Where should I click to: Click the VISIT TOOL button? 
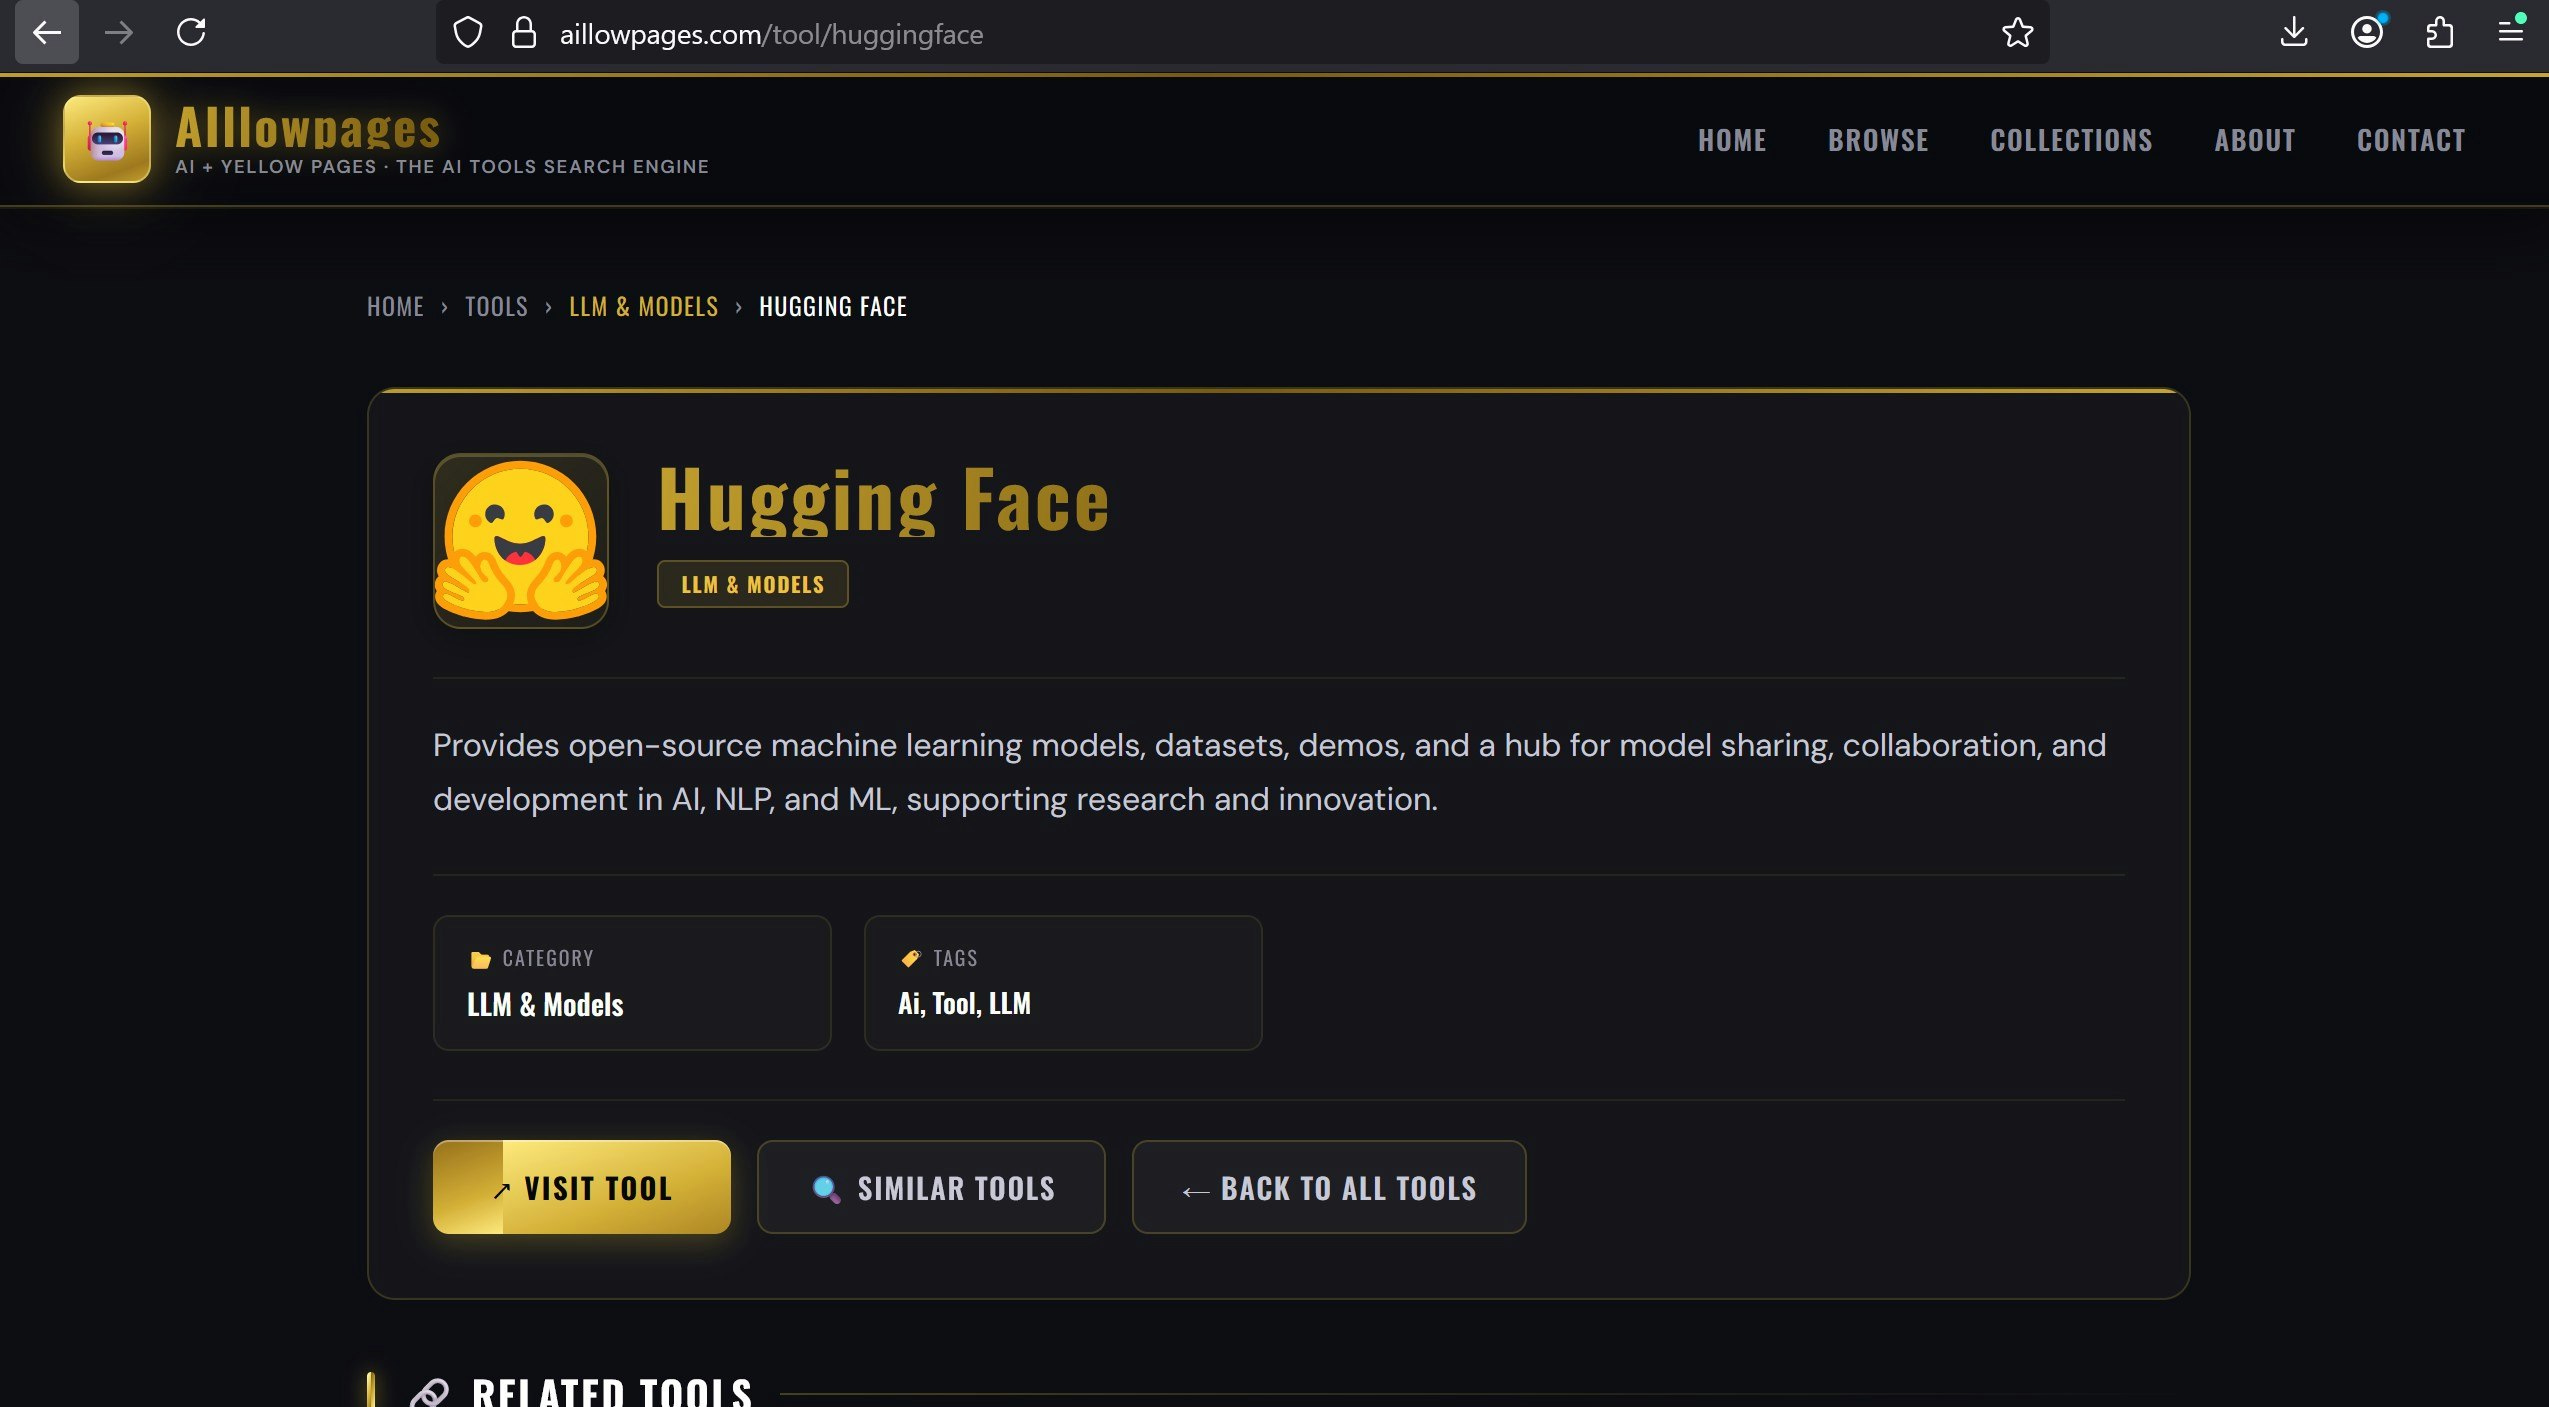pos(581,1187)
